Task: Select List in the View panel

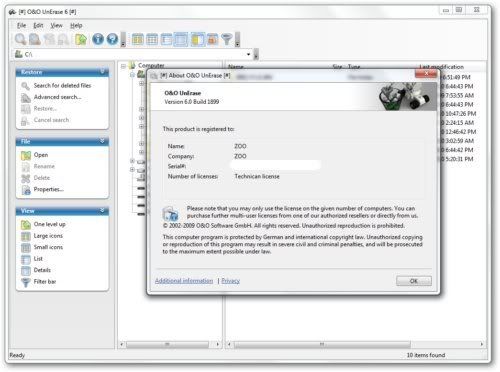Action: tap(38, 259)
